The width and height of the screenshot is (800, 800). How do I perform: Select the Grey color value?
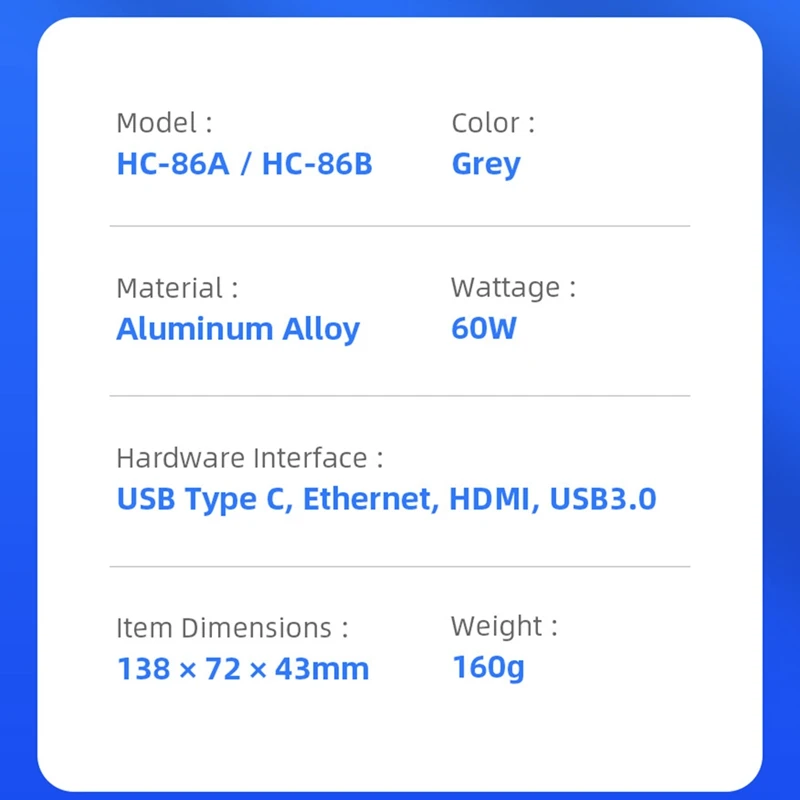click(x=486, y=165)
